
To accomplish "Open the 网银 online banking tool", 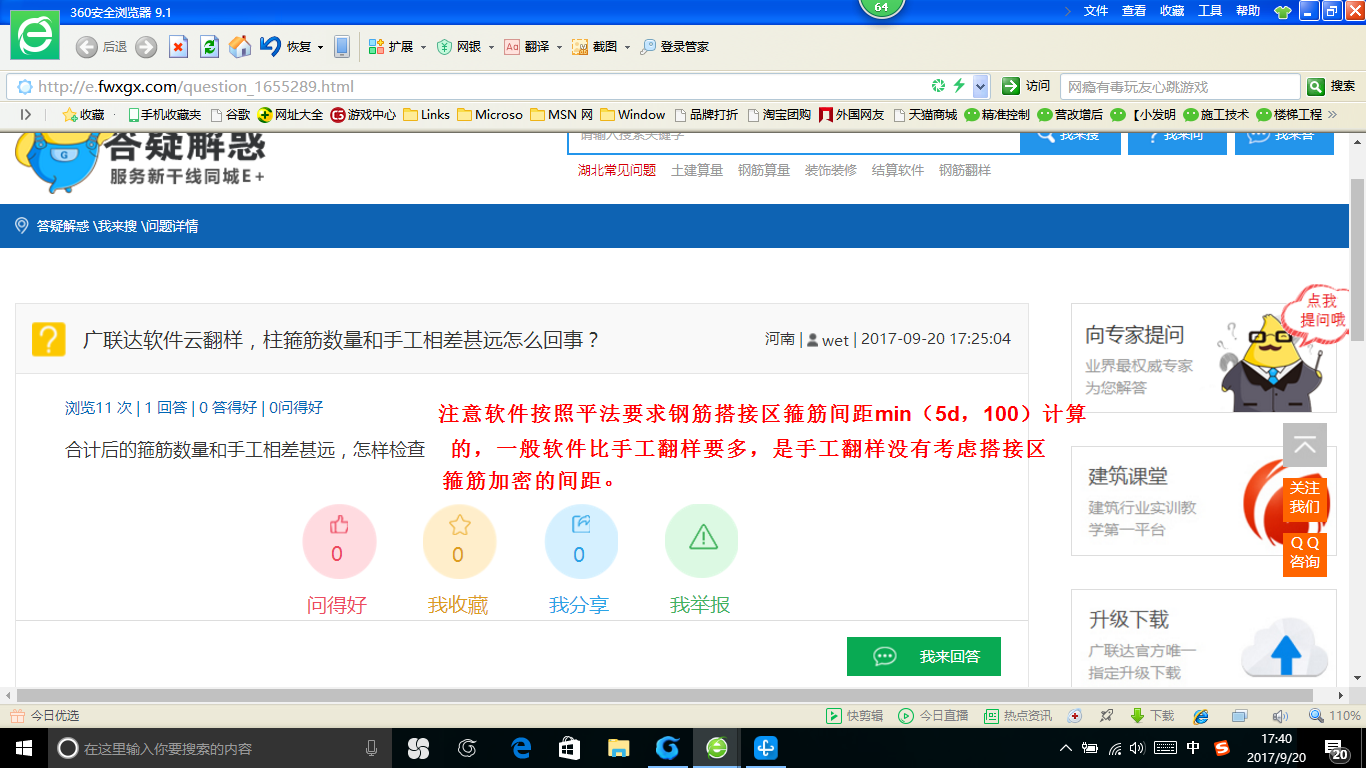I will tap(459, 47).
